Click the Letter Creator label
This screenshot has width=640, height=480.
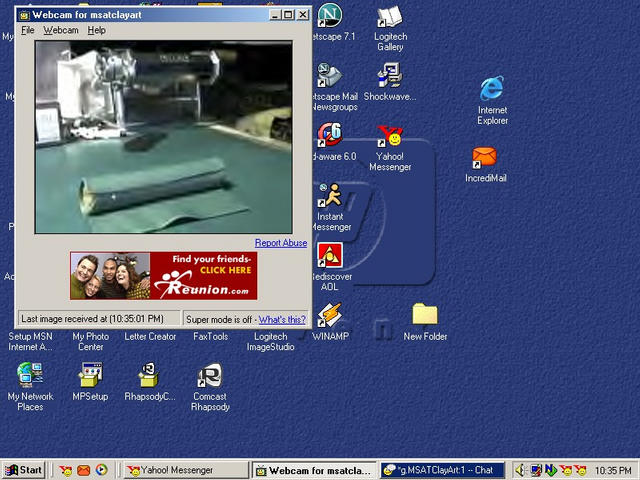click(150, 337)
